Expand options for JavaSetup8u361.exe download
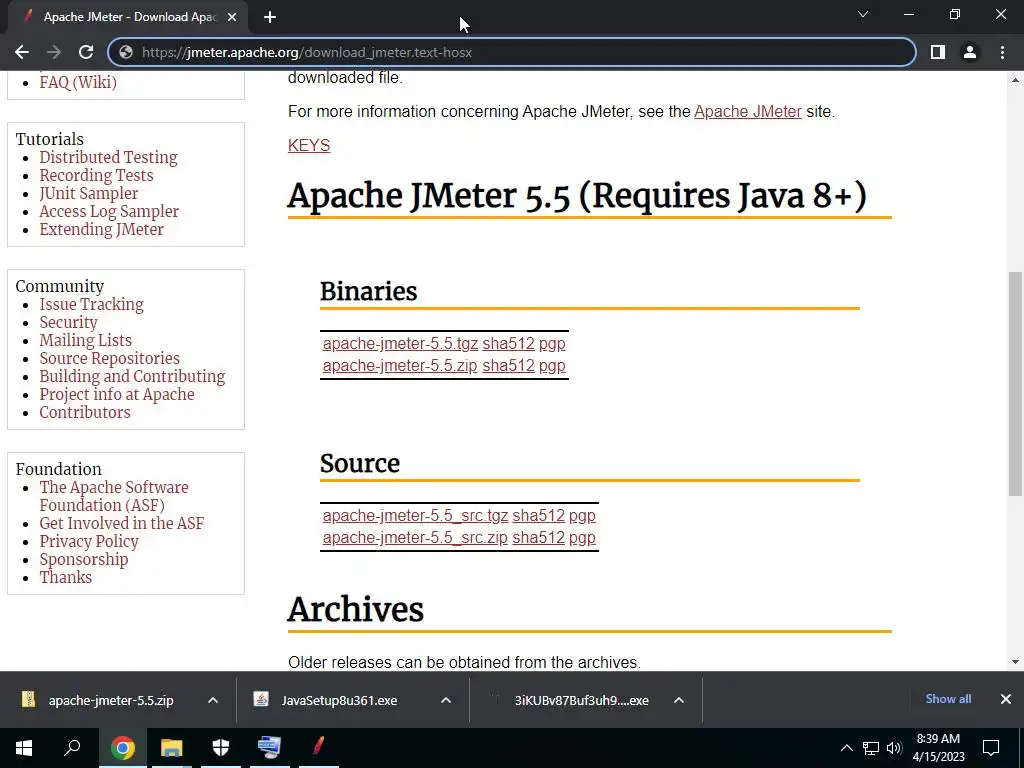This screenshot has width=1024, height=768. pyautogui.click(x=446, y=700)
